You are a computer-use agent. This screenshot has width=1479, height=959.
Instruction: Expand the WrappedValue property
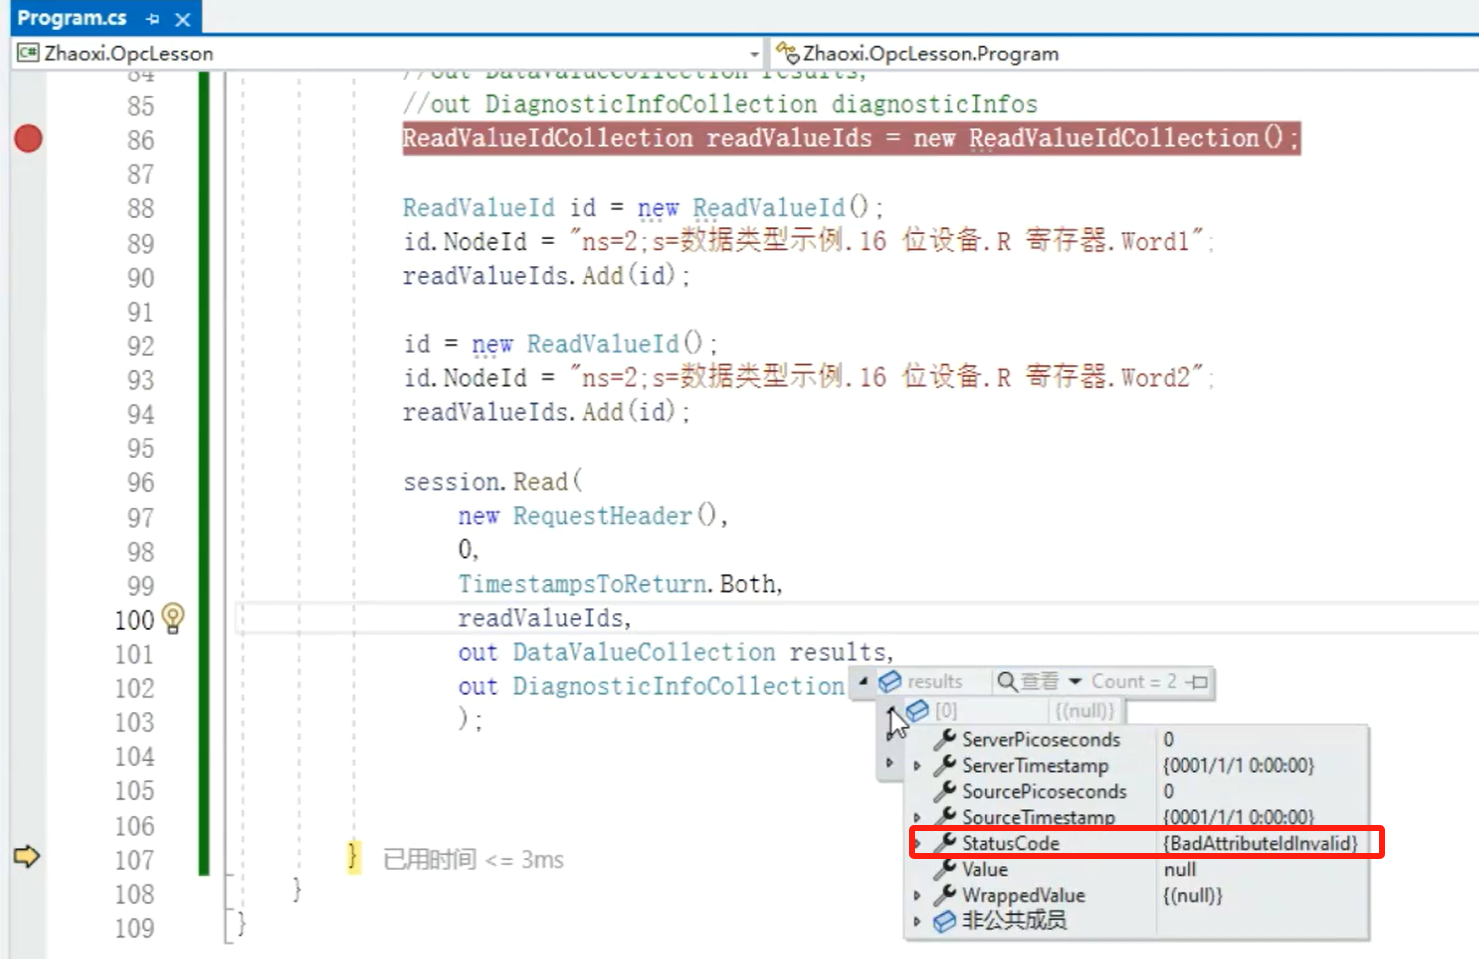pos(917,896)
